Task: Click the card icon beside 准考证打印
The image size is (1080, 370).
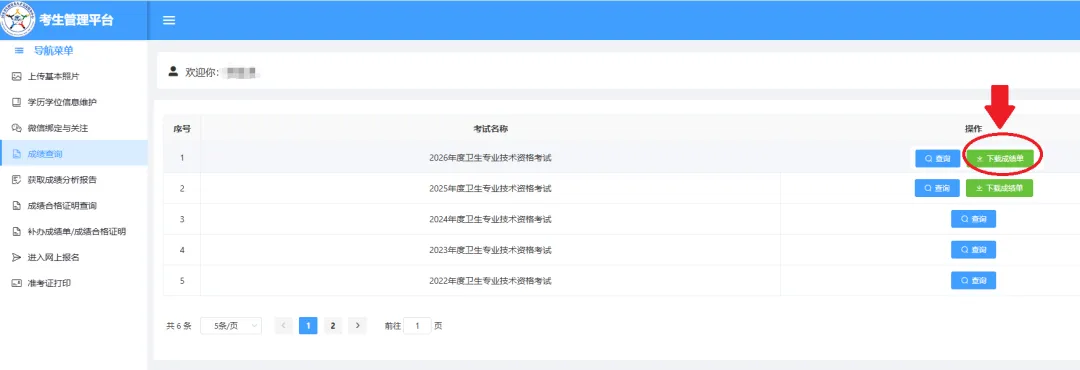Action: click(x=17, y=283)
